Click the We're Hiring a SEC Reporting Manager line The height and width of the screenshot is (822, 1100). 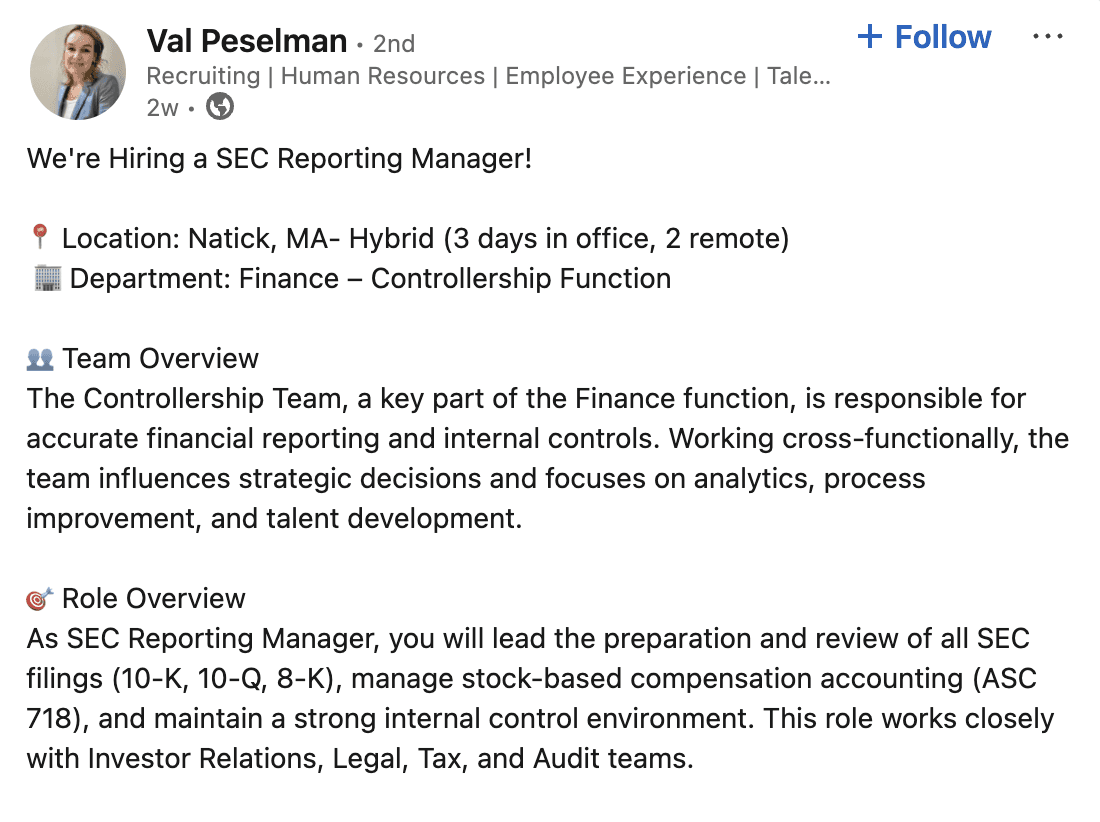click(x=279, y=159)
